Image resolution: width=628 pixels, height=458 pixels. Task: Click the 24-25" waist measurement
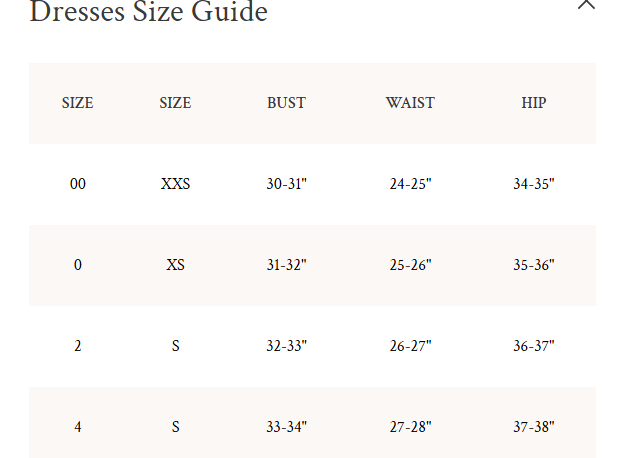pos(410,184)
